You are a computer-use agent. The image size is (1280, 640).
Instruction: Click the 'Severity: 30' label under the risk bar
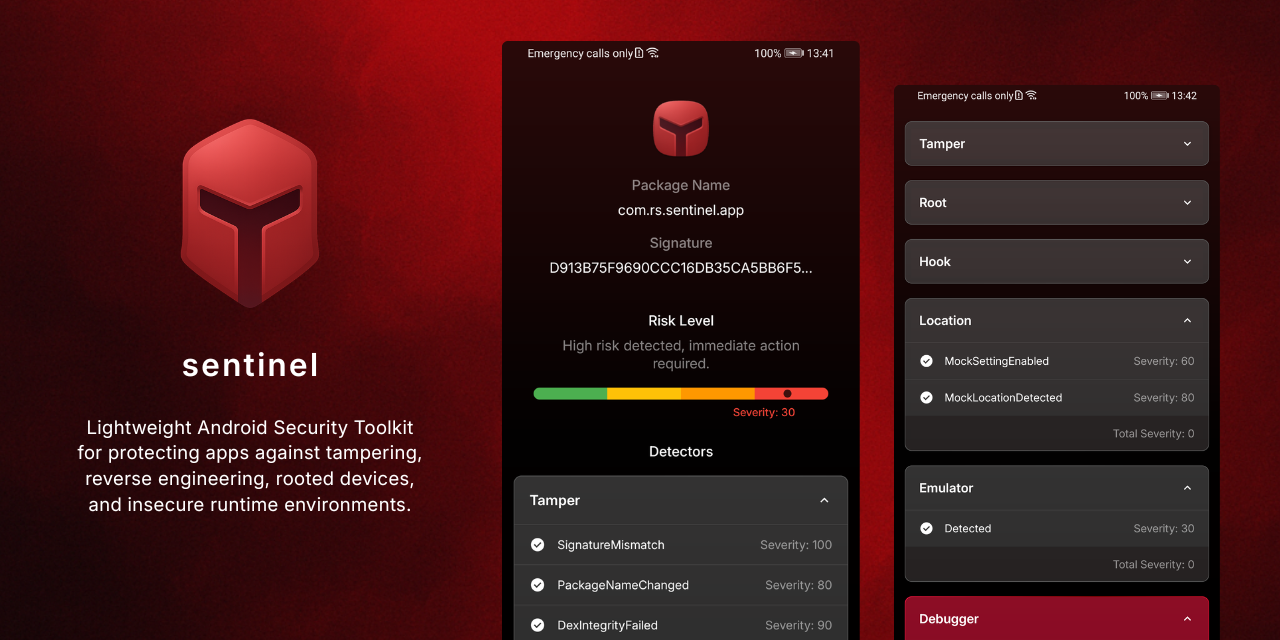pyautogui.click(x=764, y=412)
